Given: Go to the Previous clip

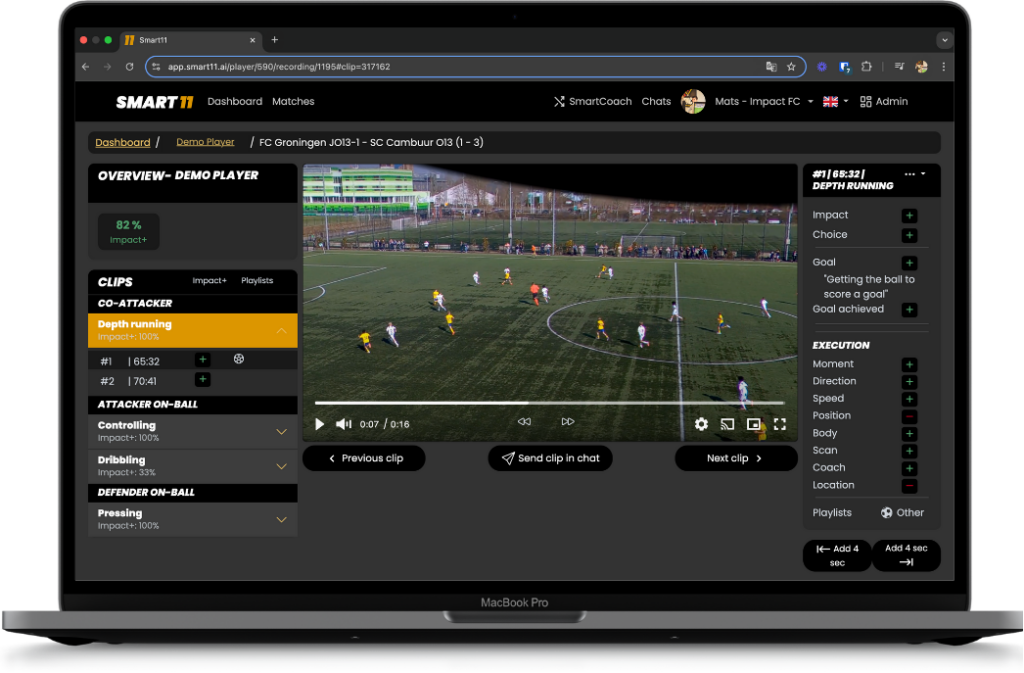Looking at the screenshot, I should [364, 458].
